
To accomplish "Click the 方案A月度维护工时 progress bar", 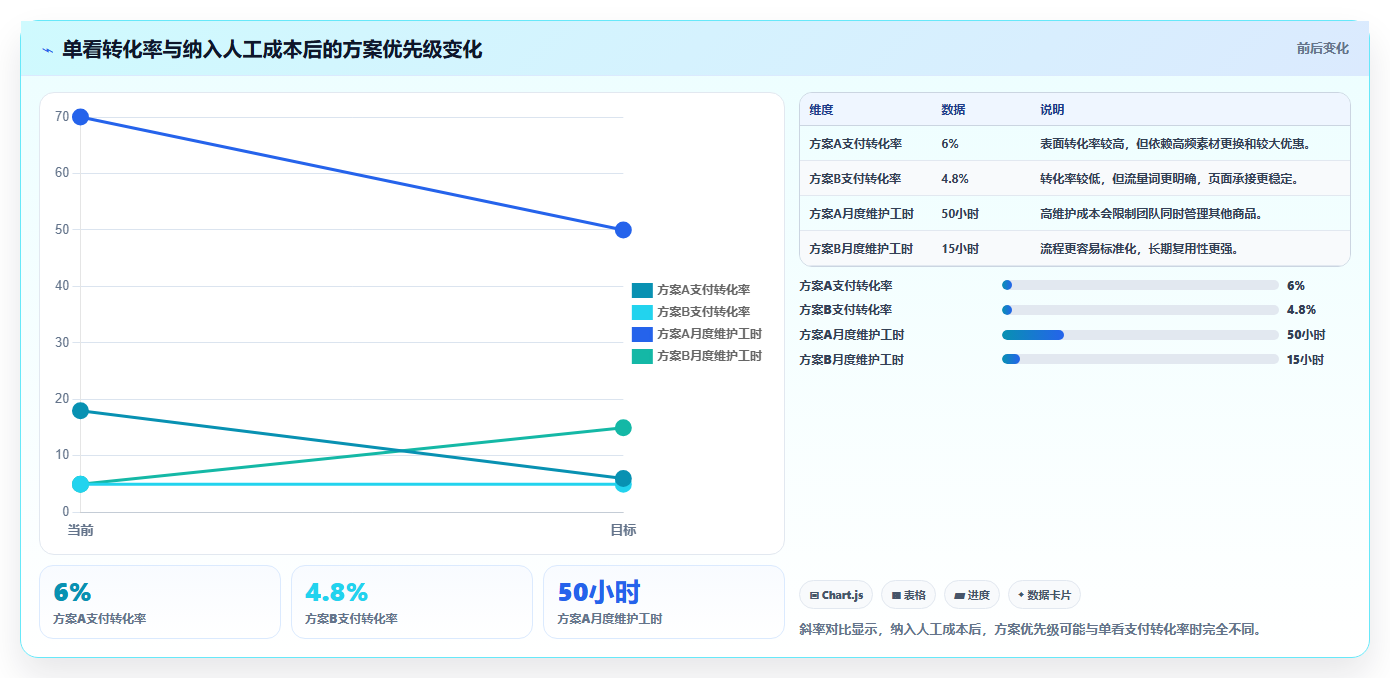I will click(x=1140, y=335).
